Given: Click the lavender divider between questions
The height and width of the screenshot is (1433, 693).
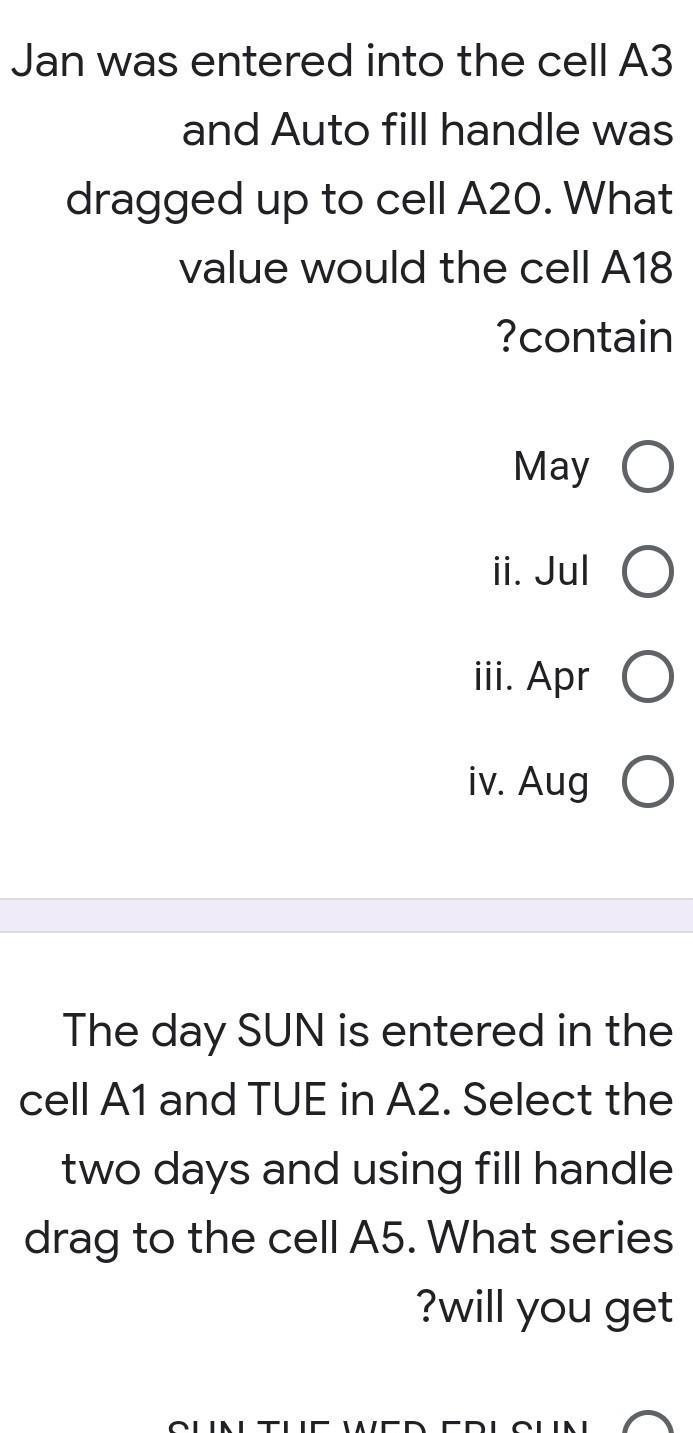Looking at the screenshot, I should [x=346, y=915].
